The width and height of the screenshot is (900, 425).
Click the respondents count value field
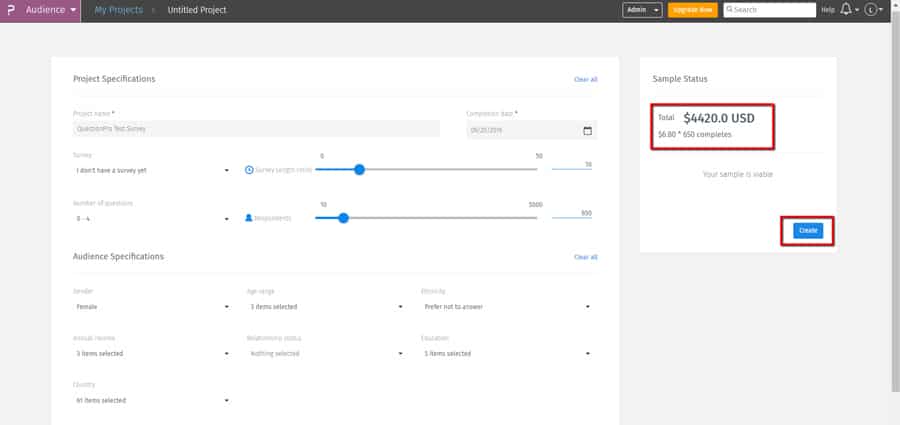click(572, 213)
